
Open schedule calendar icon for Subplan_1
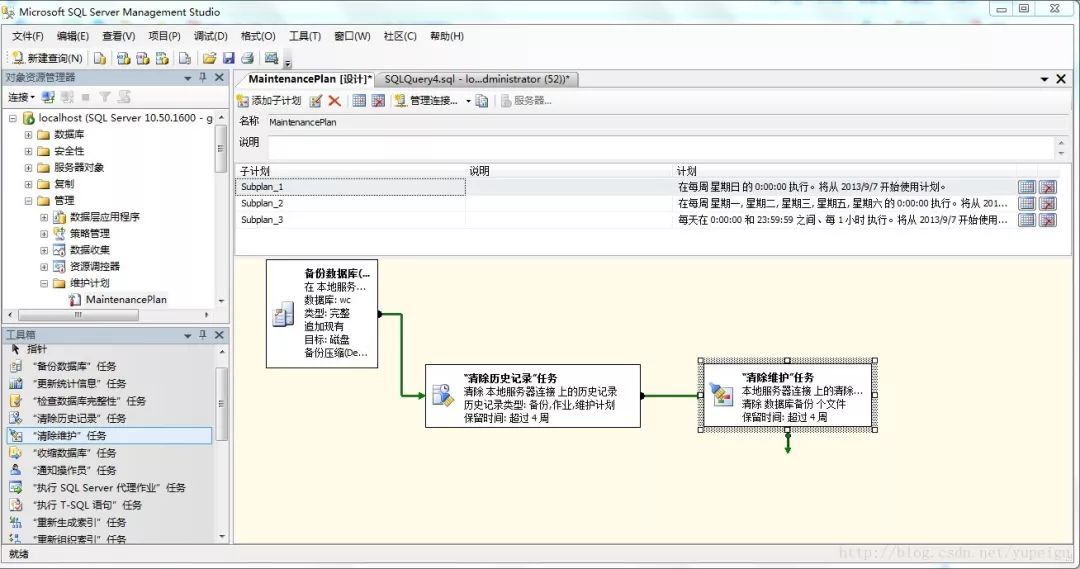coord(1026,187)
